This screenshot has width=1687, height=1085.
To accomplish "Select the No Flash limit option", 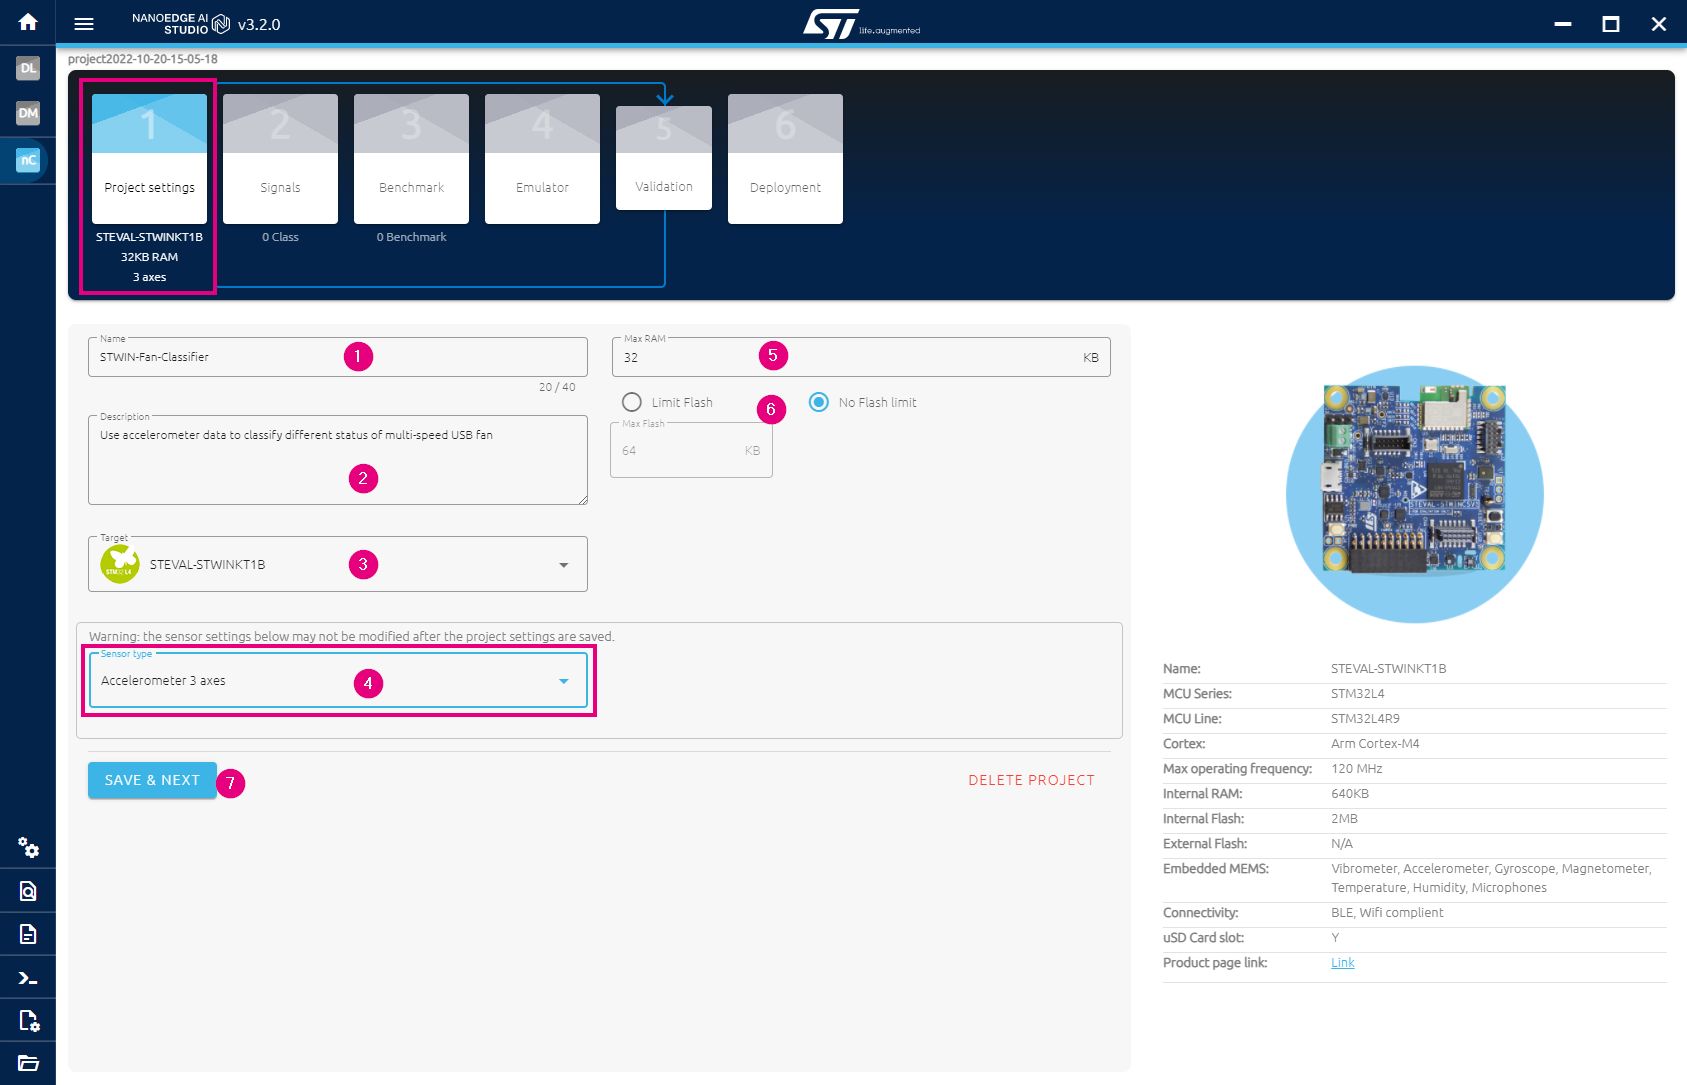I will click(819, 402).
